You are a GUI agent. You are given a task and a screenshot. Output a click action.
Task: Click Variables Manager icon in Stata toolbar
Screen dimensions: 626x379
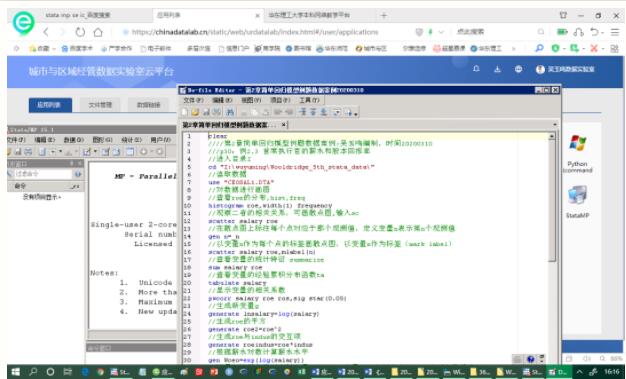(130, 152)
